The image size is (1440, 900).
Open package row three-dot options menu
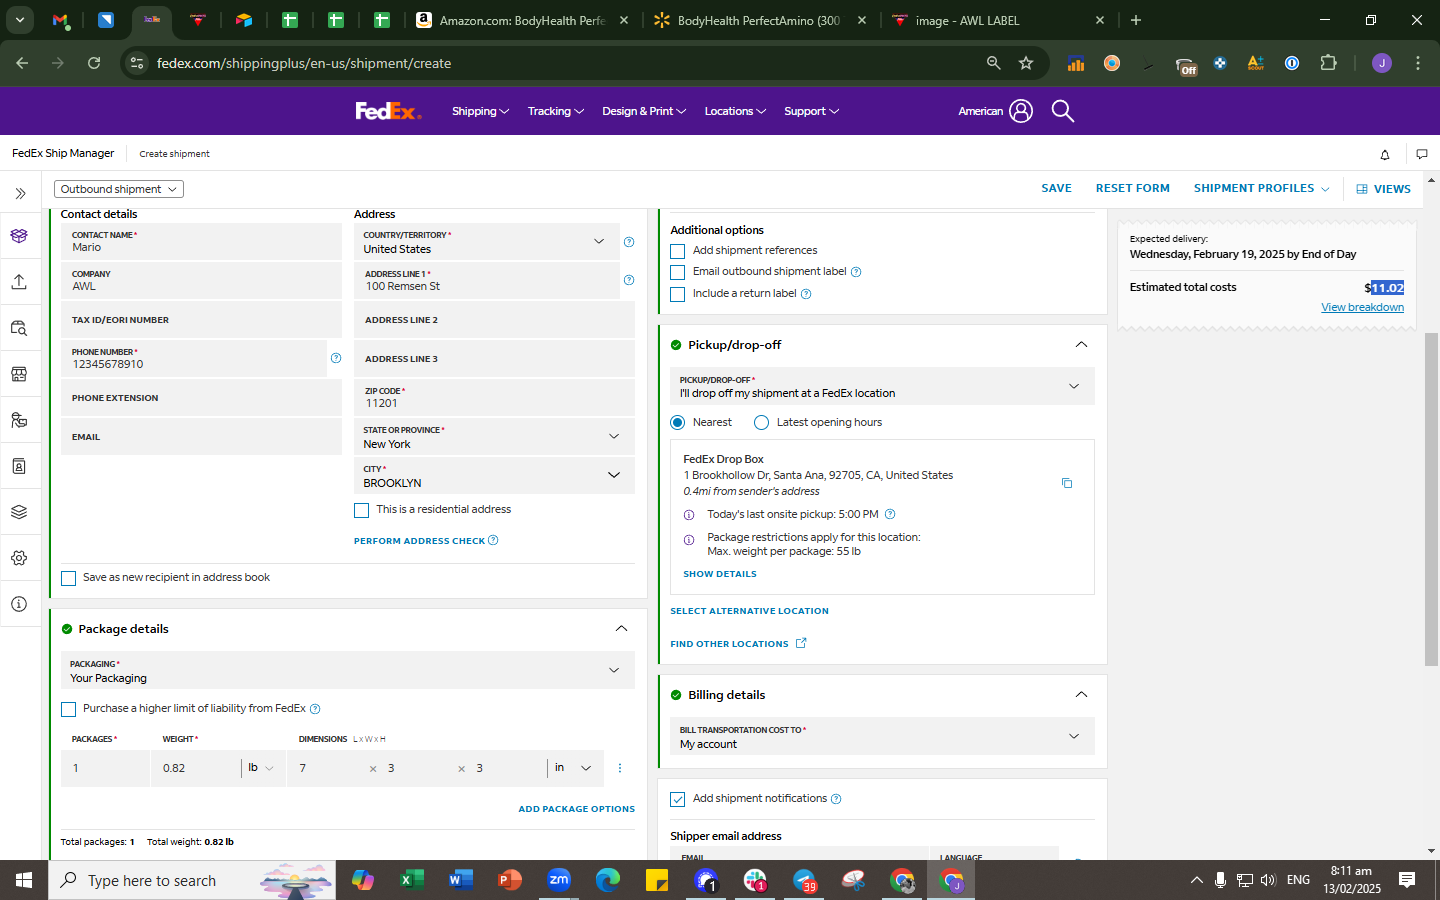point(620,768)
